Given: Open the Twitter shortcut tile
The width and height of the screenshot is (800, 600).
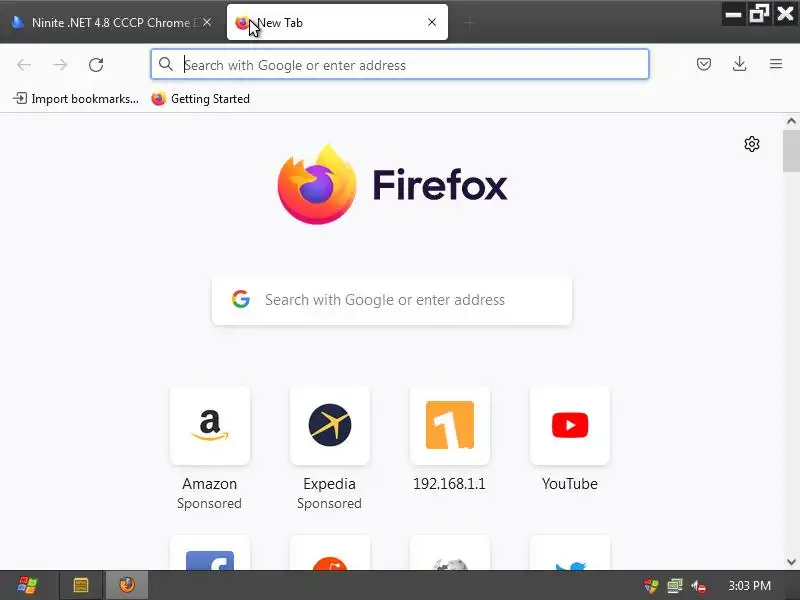Looking at the screenshot, I should (570, 553).
